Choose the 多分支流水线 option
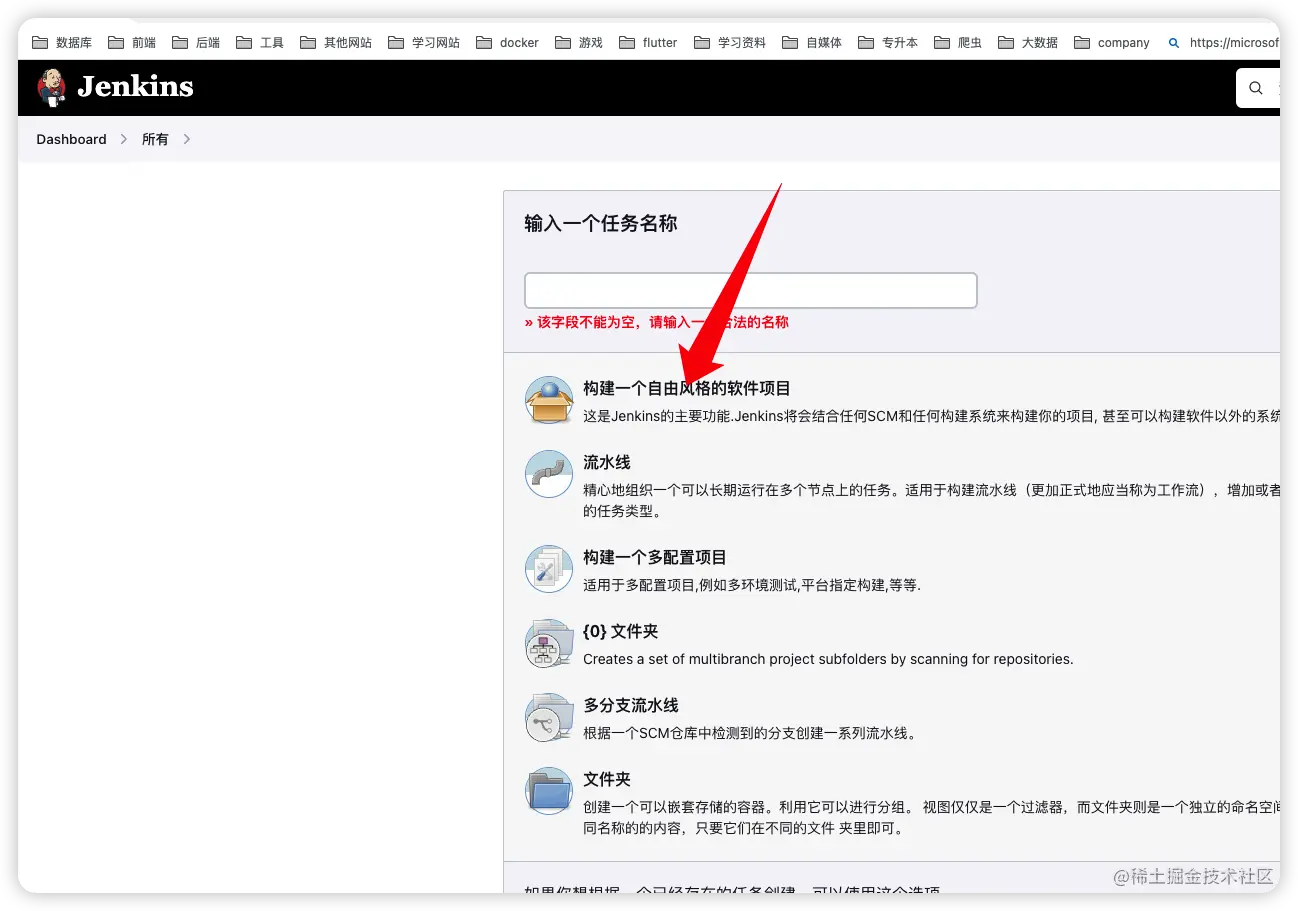Viewport: 1298px width, 911px height. tap(631, 705)
